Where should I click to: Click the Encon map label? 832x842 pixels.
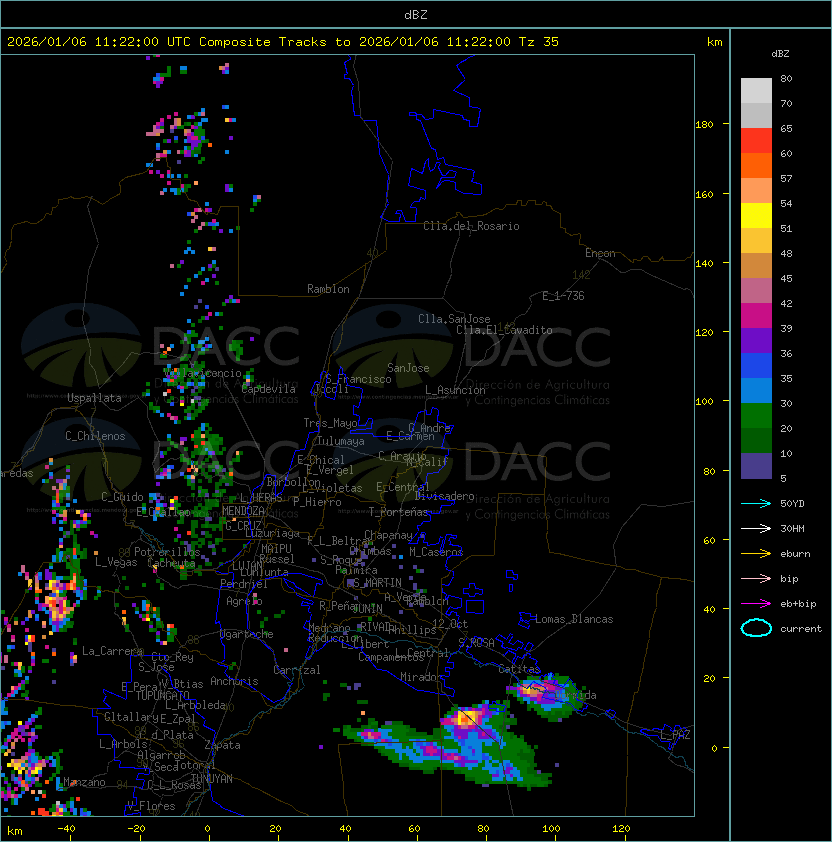[600, 253]
